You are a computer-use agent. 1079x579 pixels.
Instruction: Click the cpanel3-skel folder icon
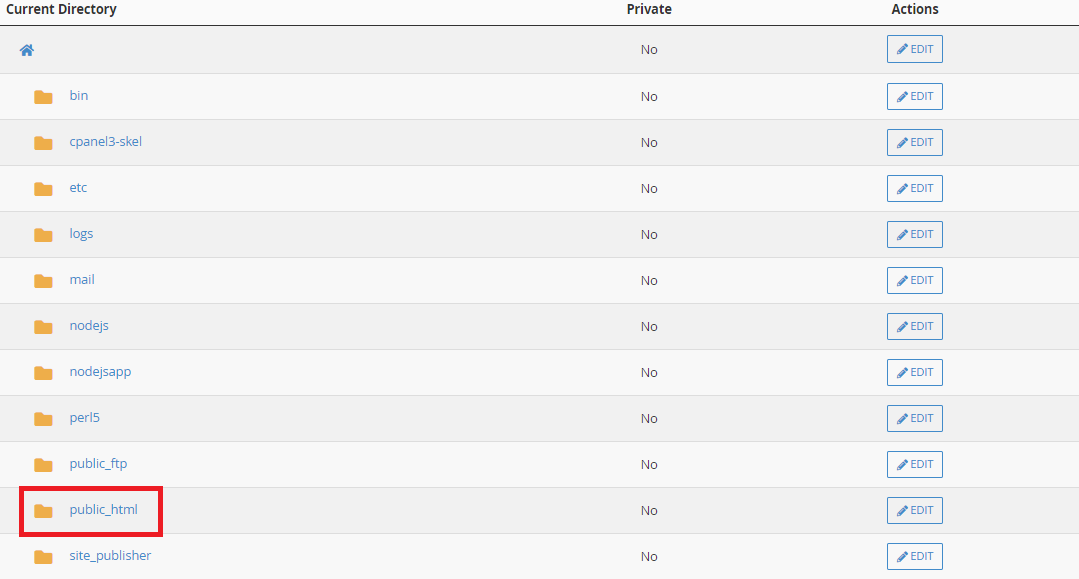coord(43,143)
